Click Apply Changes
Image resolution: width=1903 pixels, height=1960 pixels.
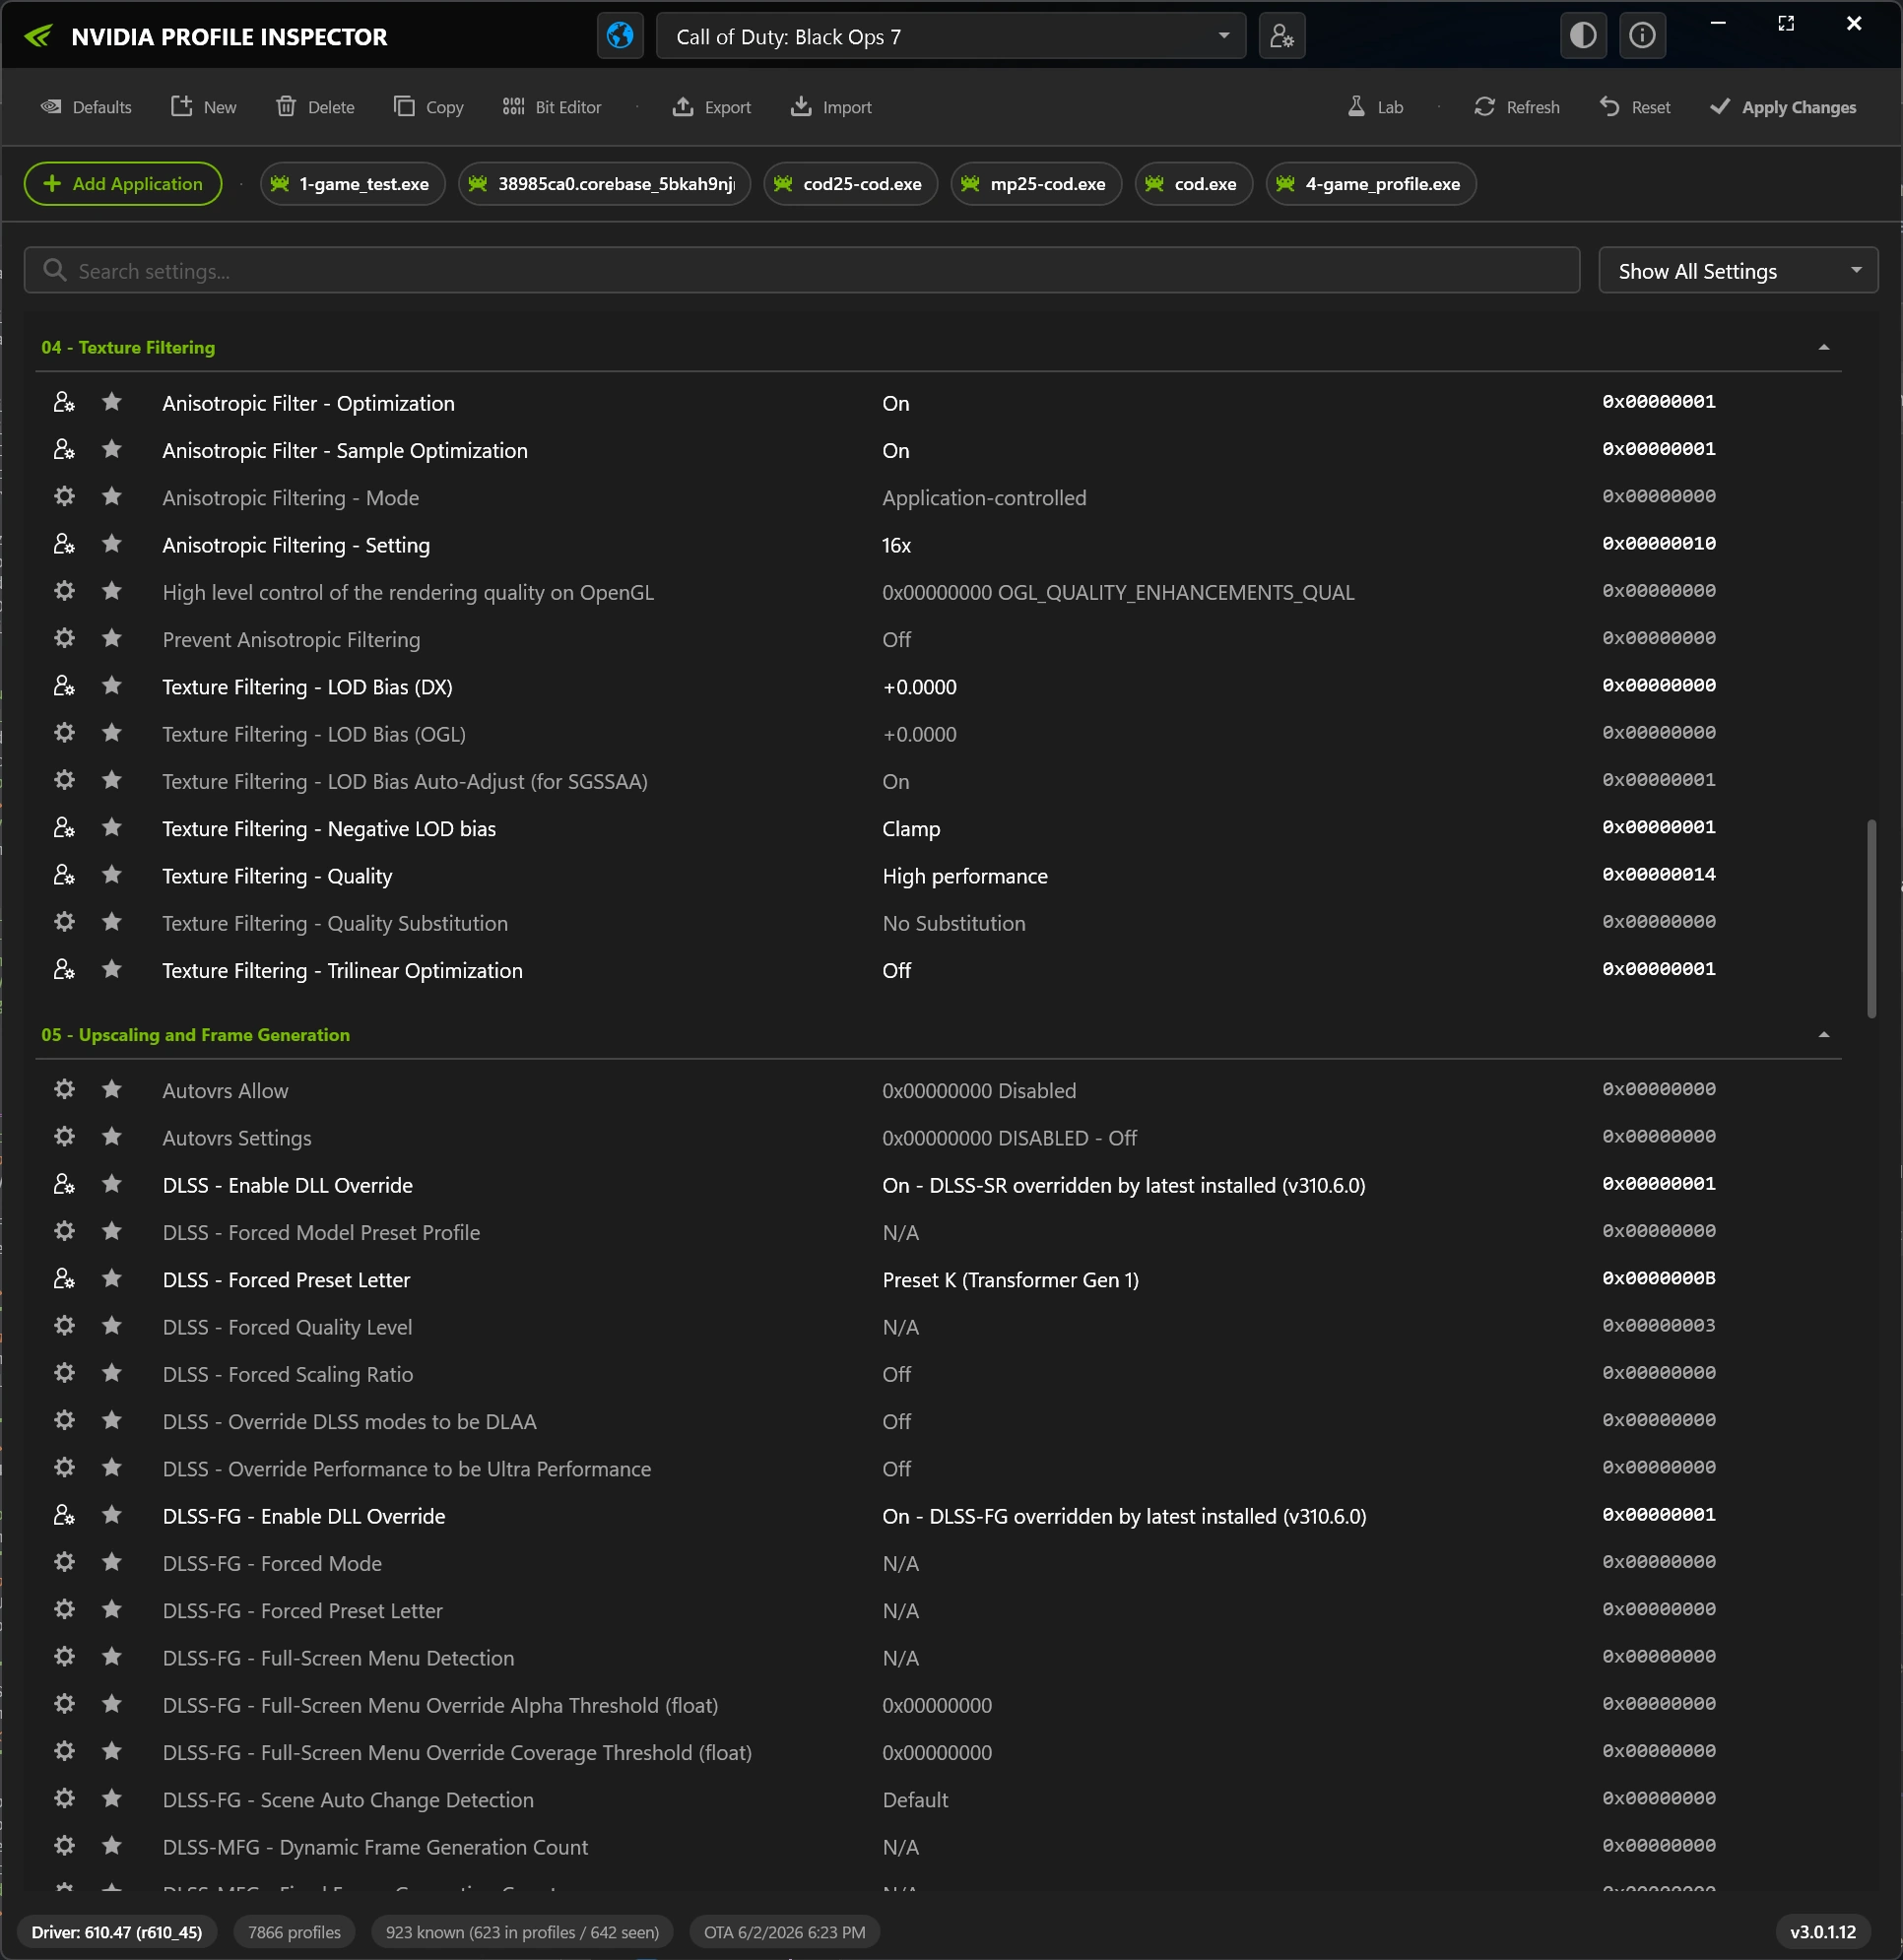click(1783, 107)
